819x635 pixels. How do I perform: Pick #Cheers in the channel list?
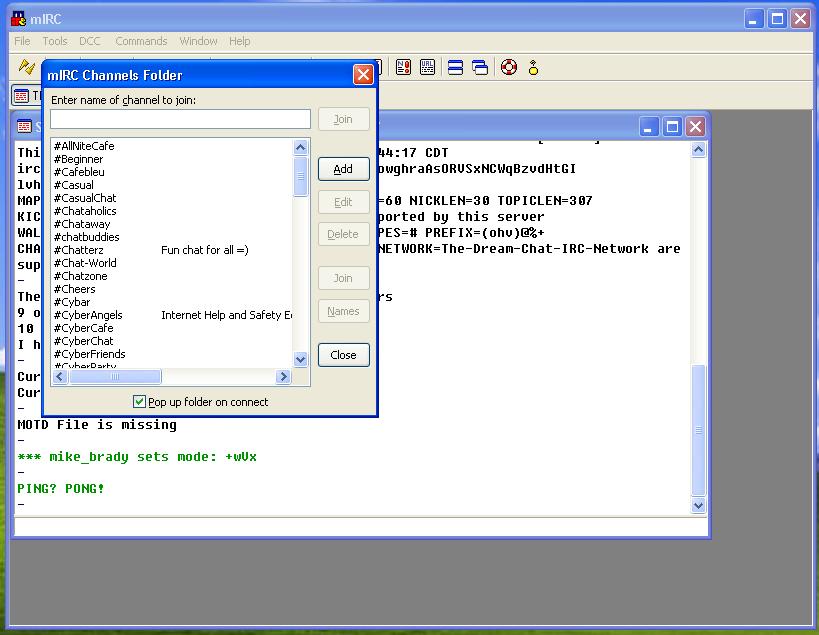75,289
